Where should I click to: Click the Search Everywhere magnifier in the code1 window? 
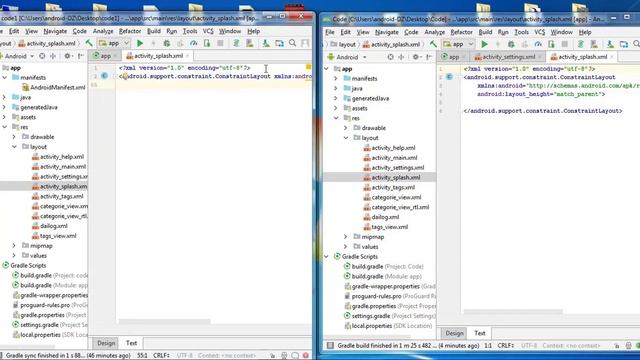click(x=293, y=43)
